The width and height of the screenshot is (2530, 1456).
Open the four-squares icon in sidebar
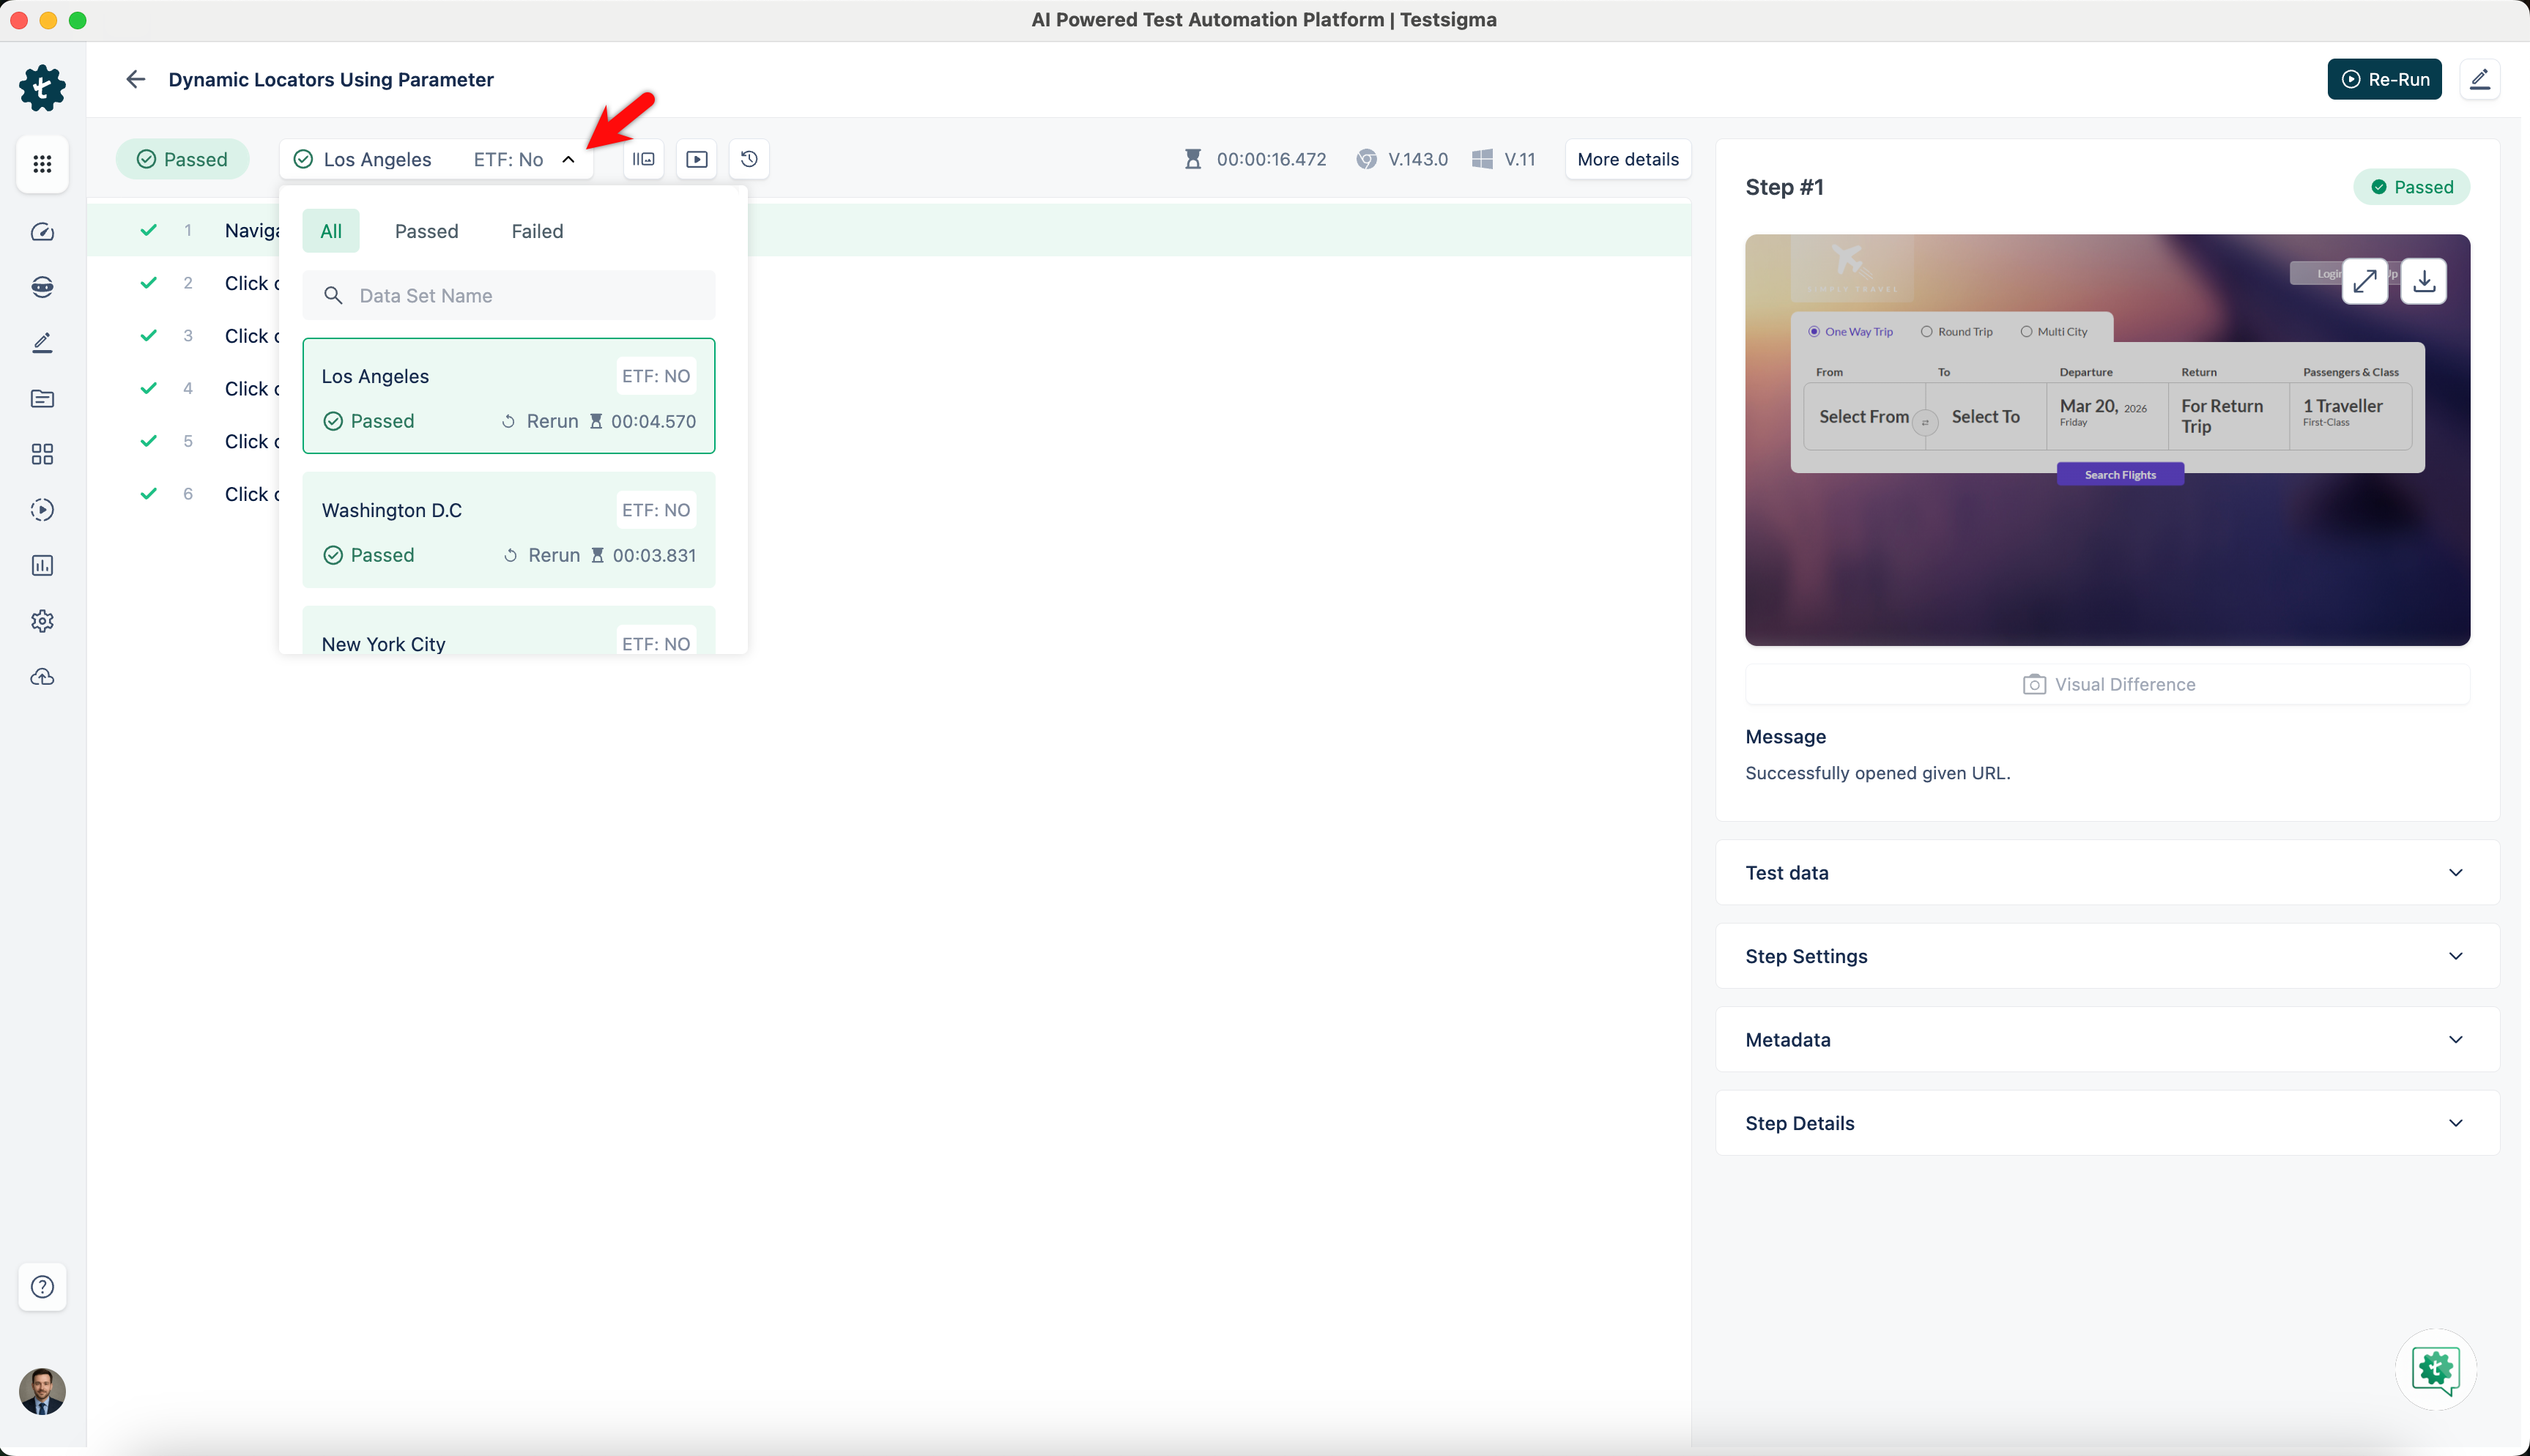tap(42, 454)
